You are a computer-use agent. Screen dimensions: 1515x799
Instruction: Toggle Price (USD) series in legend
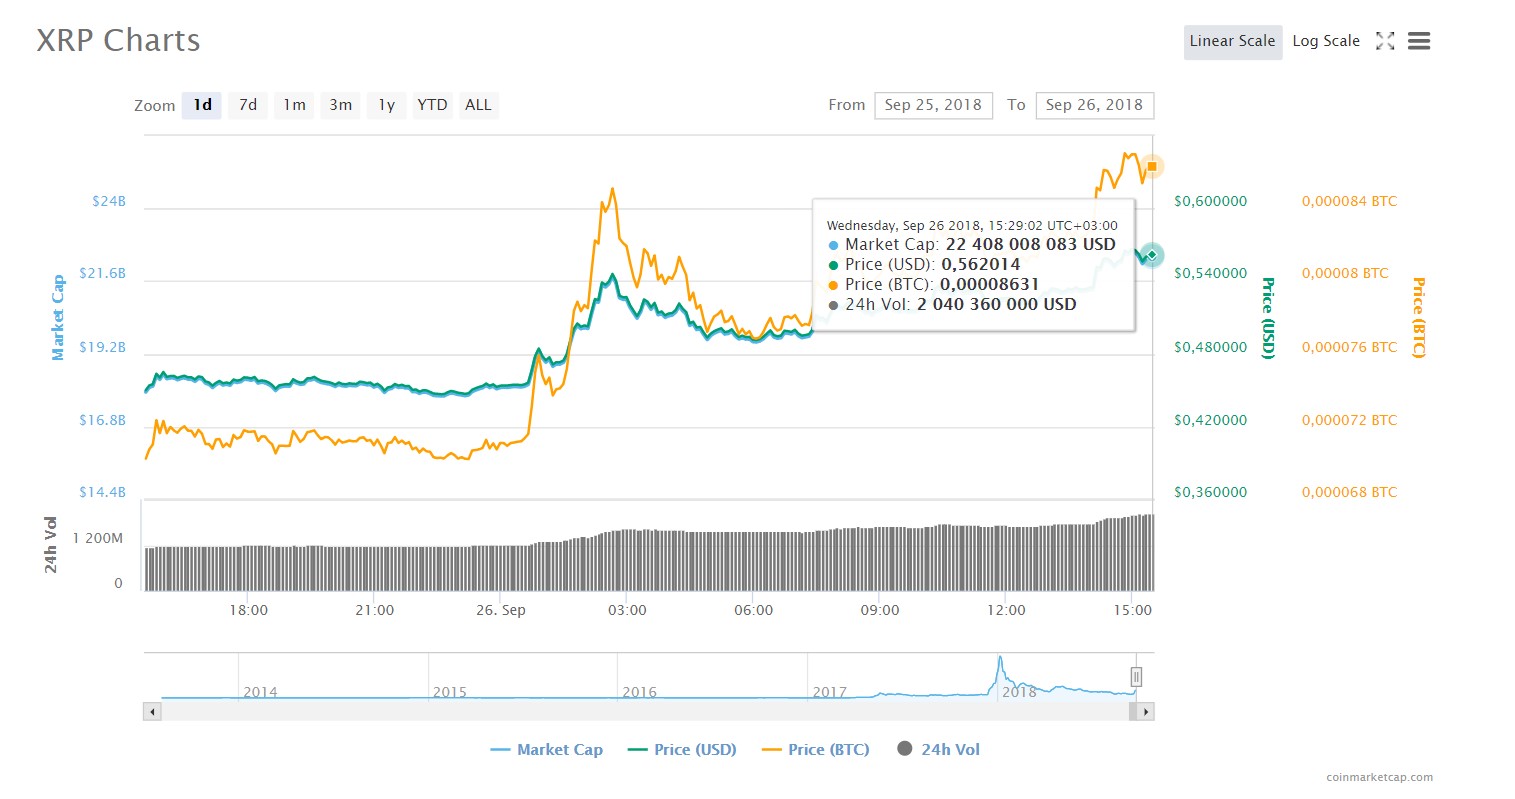tap(682, 750)
